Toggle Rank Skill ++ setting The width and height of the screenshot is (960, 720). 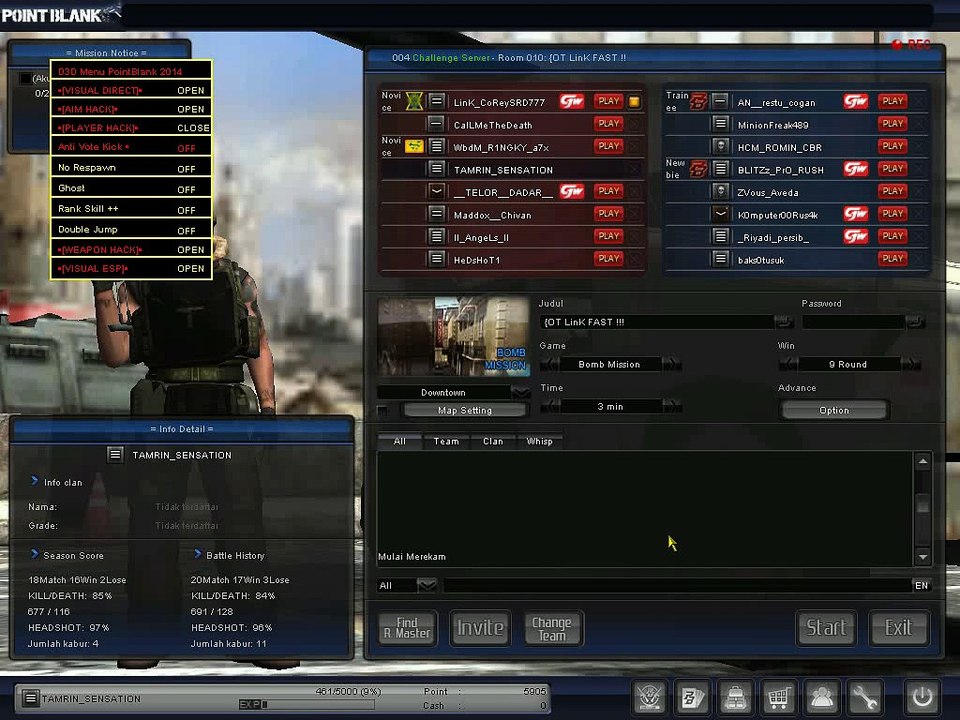[x=131, y=209]
